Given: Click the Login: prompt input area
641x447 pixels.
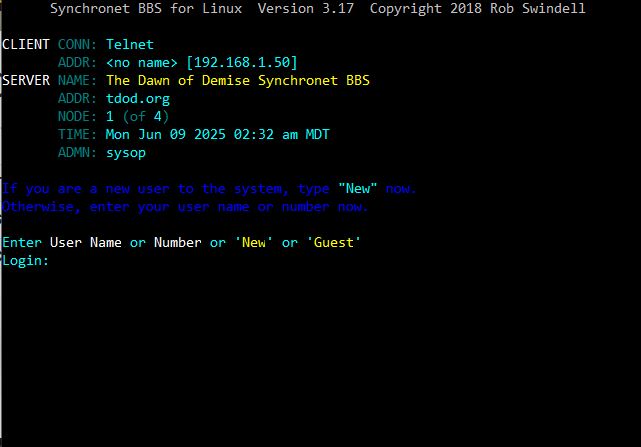Looking at the screenshot, I should point(25,261).
